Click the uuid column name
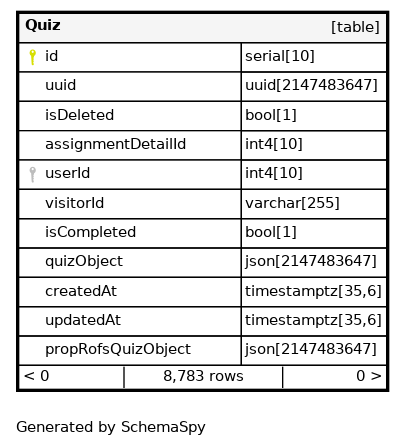This screenshot has height=447, width=405. 60,85
